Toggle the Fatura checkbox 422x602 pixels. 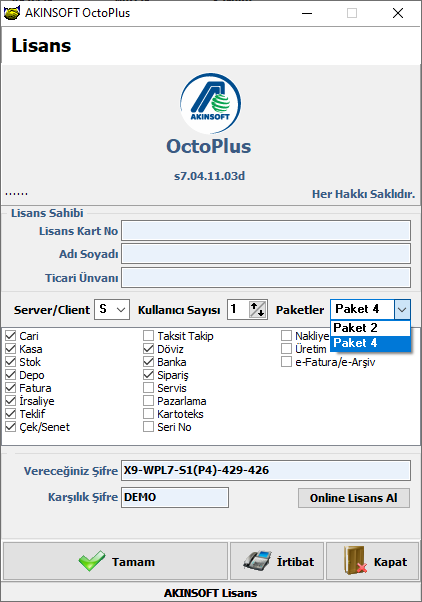(10, 388)
